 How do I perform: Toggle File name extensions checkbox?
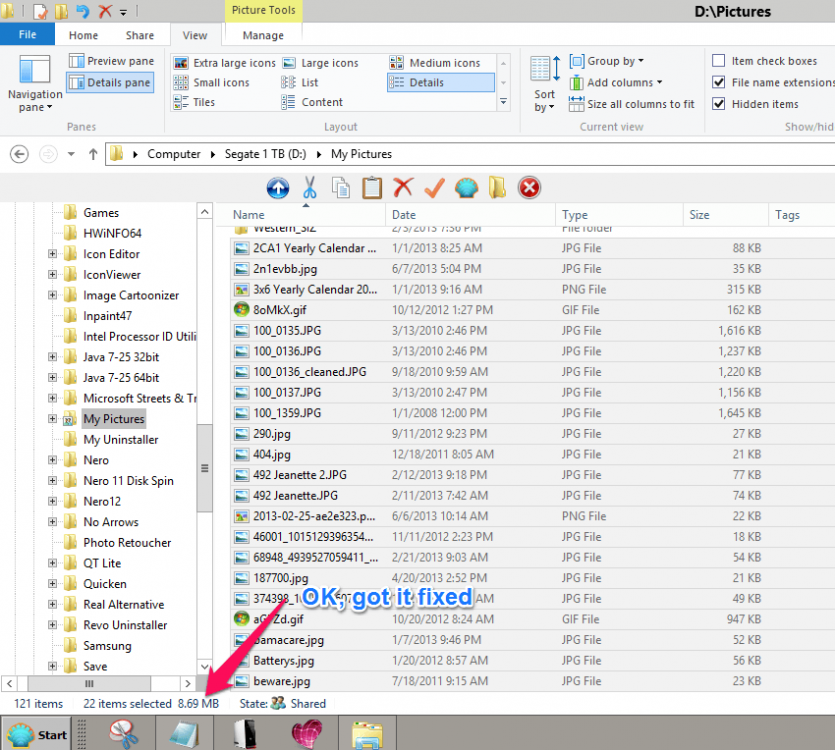(719, 83)
